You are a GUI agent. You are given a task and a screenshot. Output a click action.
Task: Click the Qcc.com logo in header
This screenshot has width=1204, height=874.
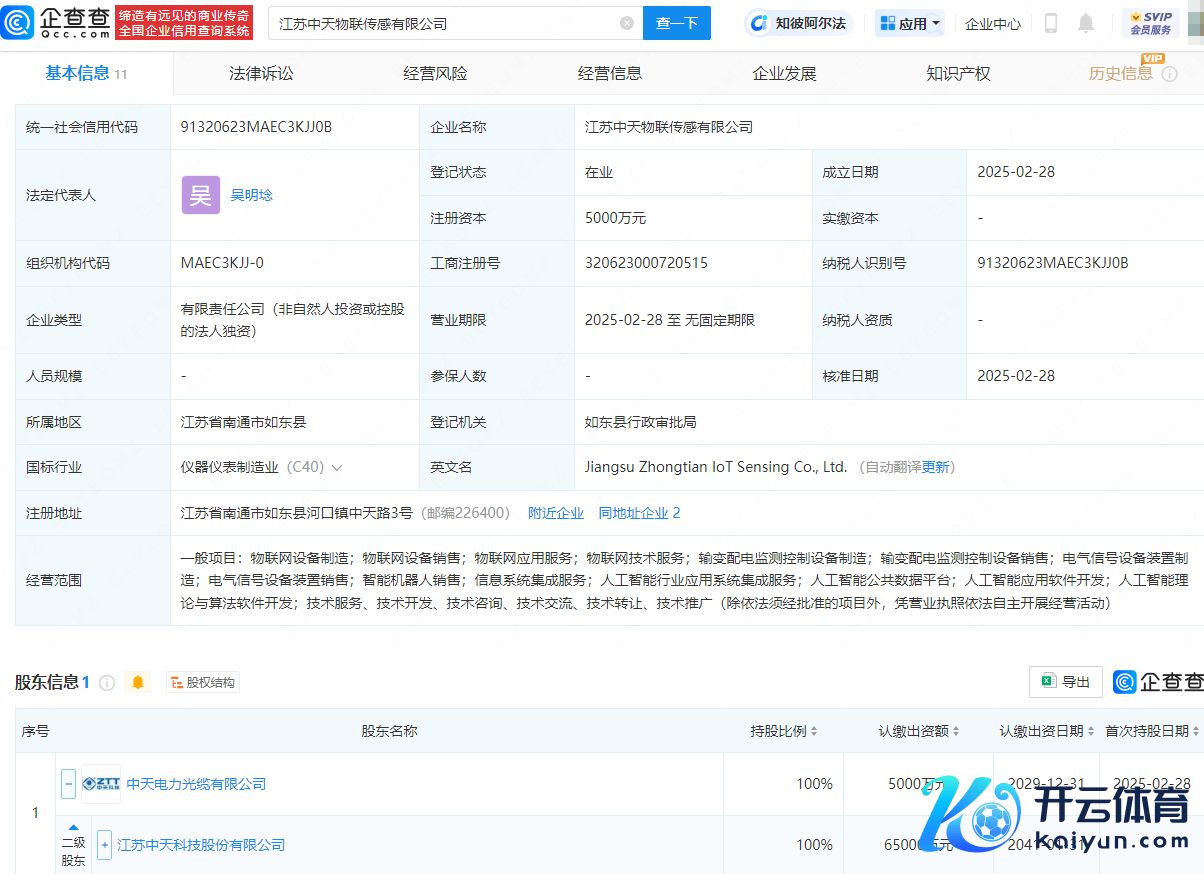tap(56, 22)
